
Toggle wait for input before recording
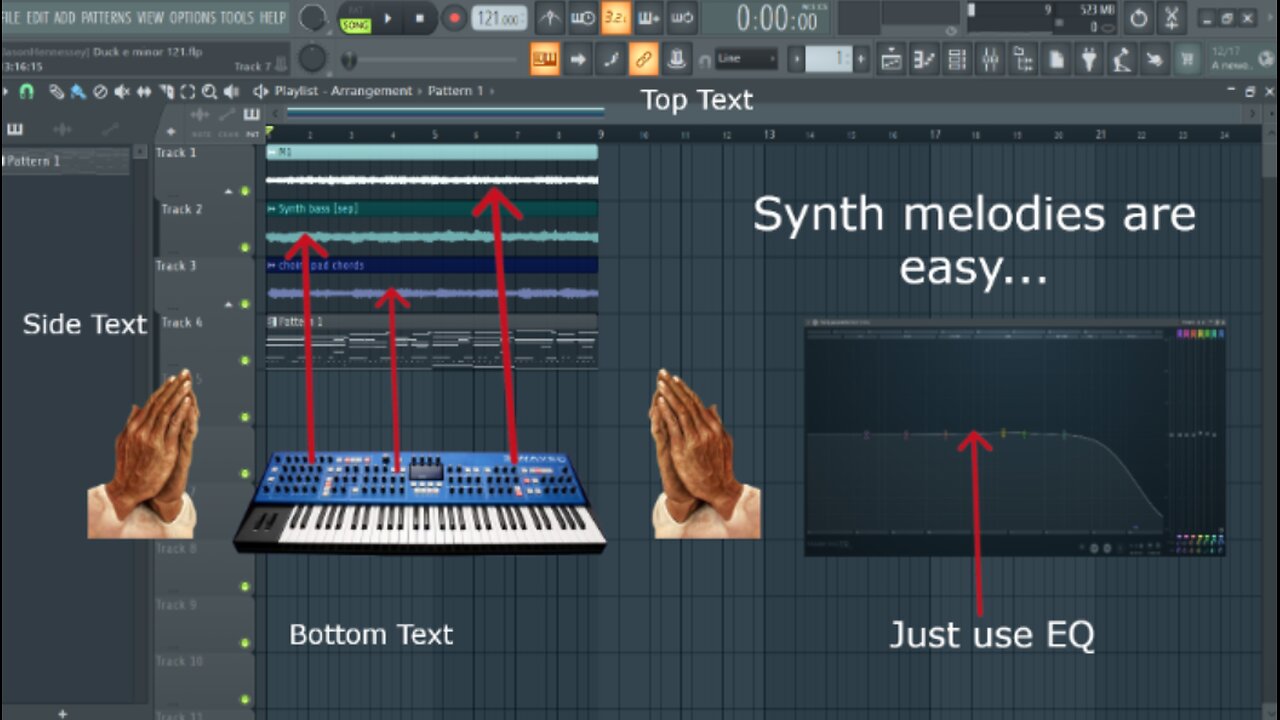pyautogui.click(x=583, y=18)
